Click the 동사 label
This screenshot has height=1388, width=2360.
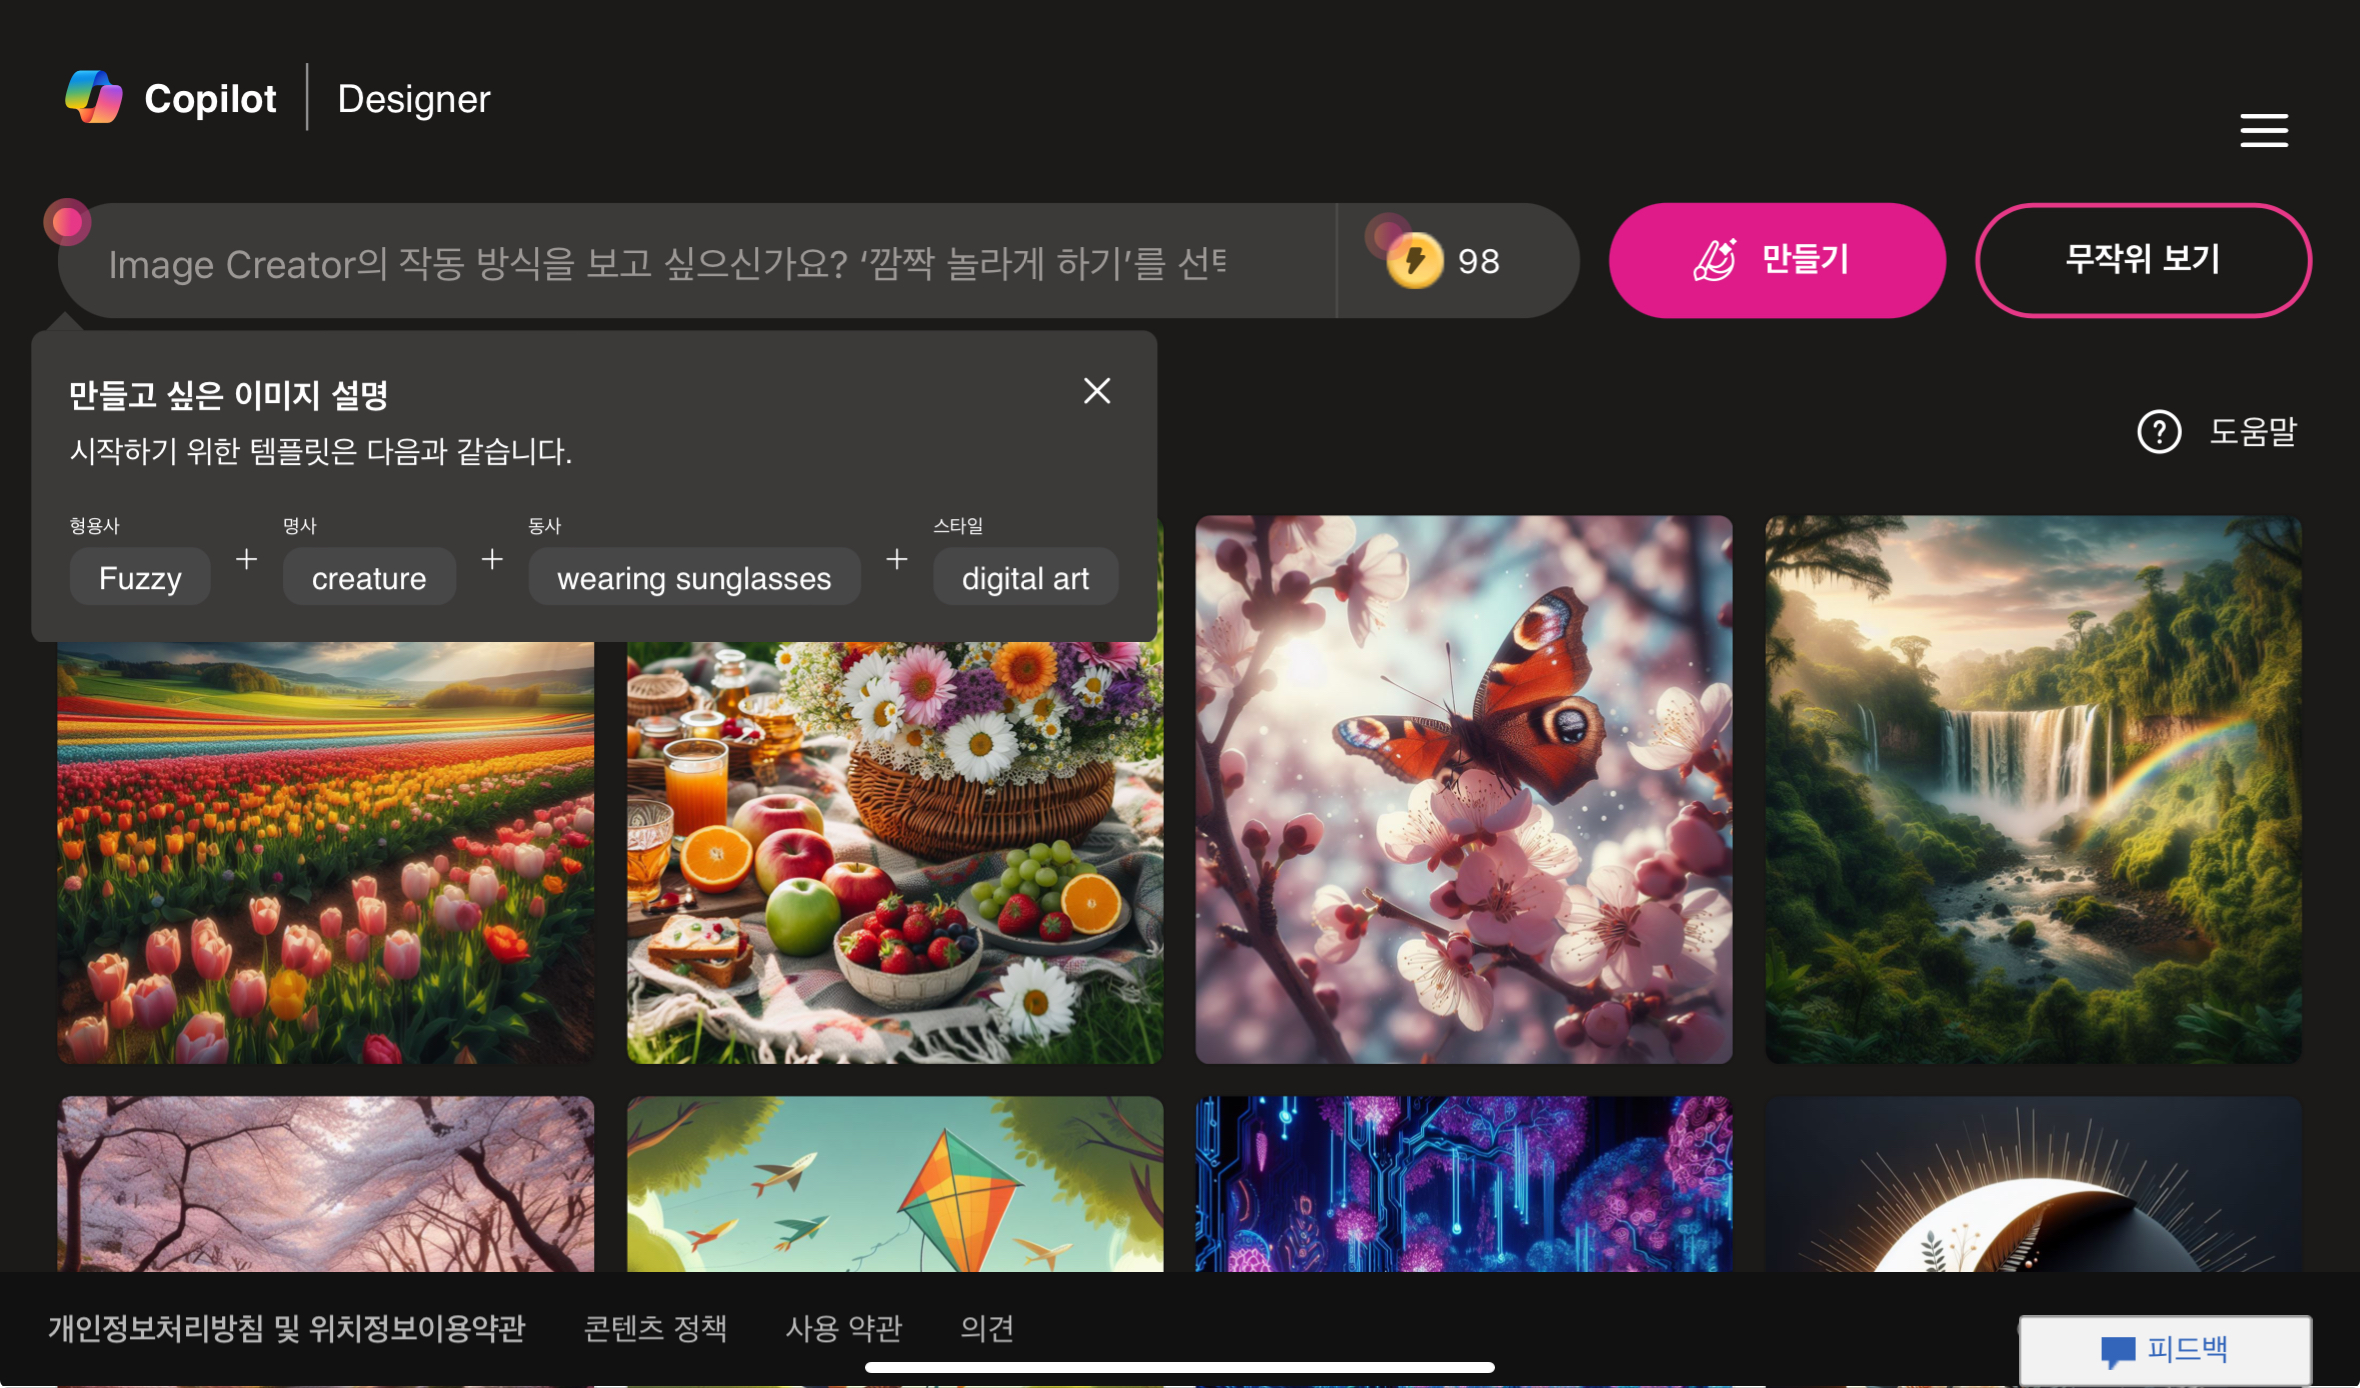click(x=545, y=525)
